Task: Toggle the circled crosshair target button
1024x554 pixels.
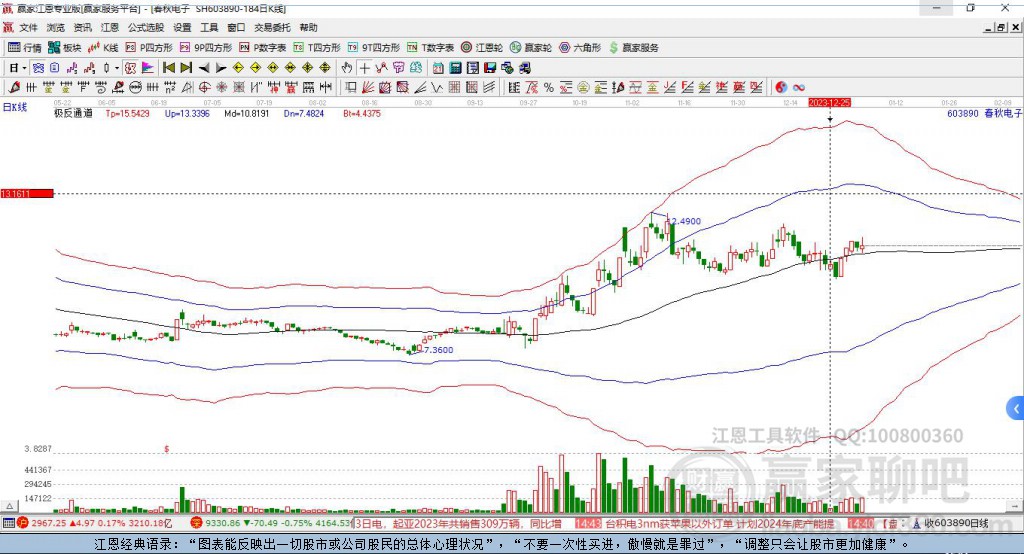Action: (204, 88)
